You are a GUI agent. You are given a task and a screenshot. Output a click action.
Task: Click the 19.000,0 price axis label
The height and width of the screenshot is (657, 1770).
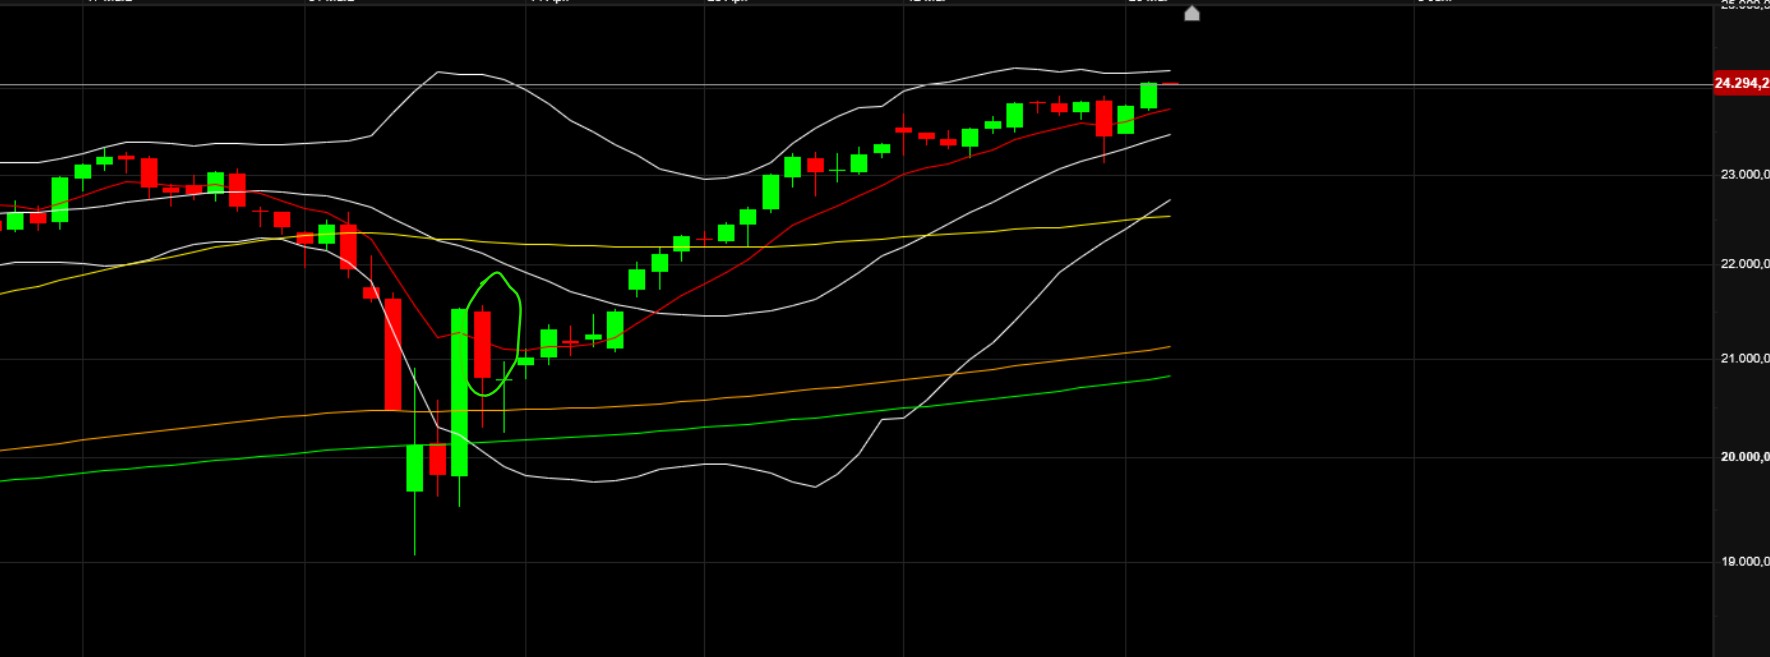point(1745,561)
